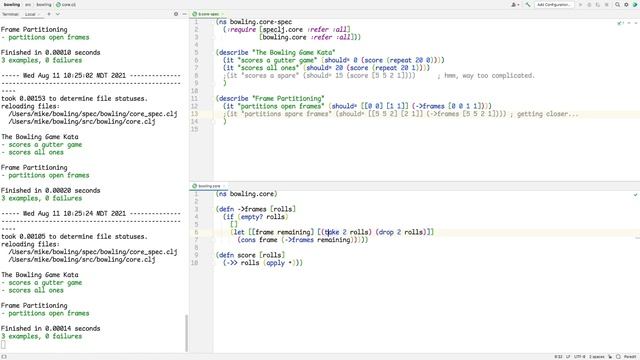640x360 pixels.
Task: Click the terminal input cursor box
Action: pyautogui.click(x=3, y=344)
